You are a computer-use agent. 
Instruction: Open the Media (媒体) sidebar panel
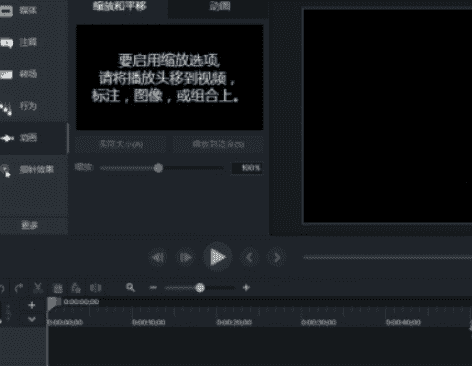coord(28,10)
